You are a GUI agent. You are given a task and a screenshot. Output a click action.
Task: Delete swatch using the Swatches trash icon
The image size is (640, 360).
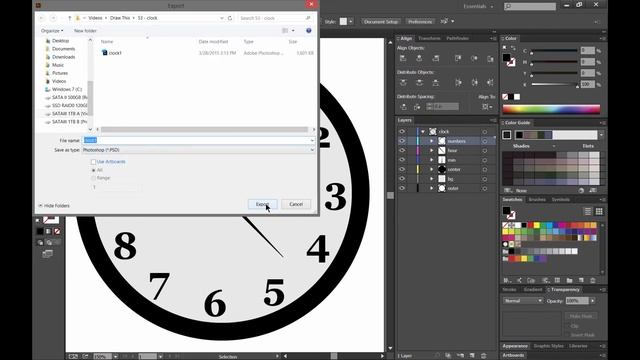point(593,280)
